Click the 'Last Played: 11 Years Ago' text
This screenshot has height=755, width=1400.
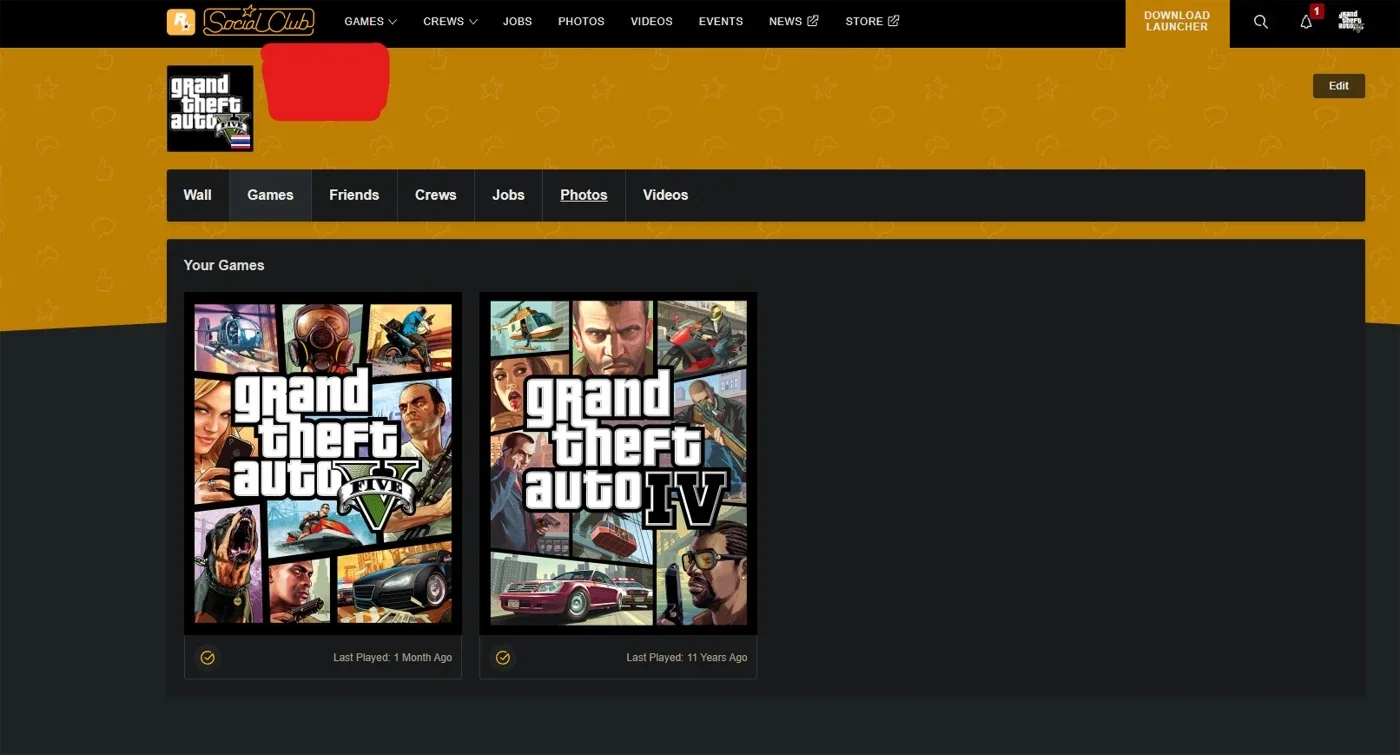(x=687, y=658)
